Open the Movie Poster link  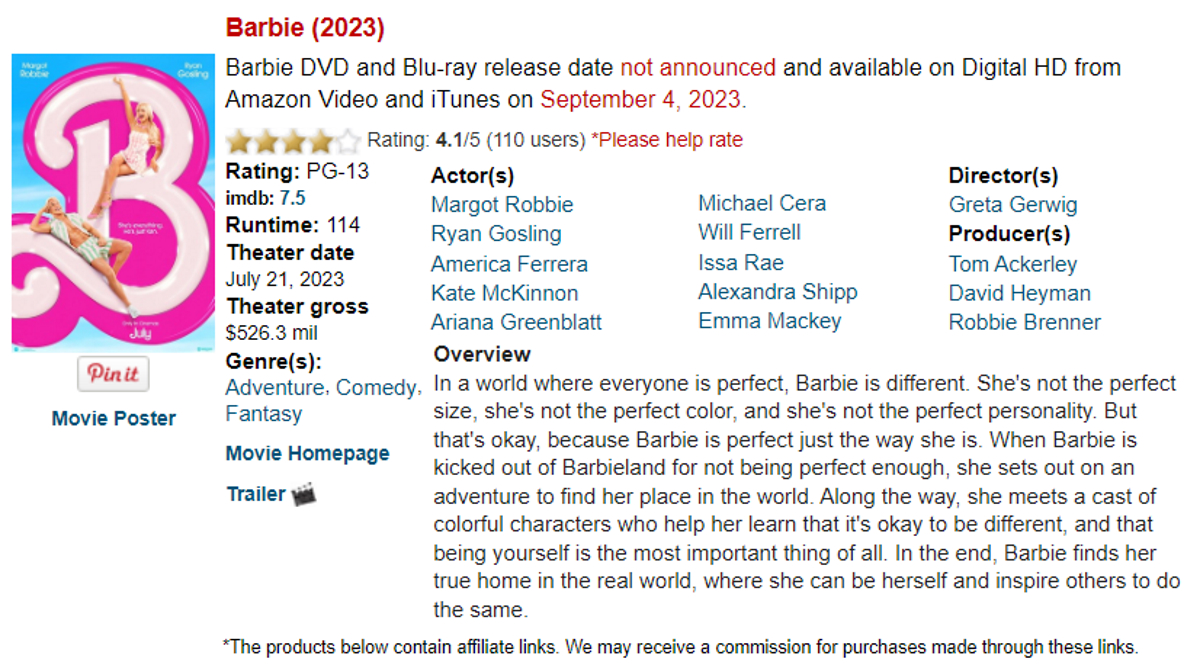[x=113, y=418]
